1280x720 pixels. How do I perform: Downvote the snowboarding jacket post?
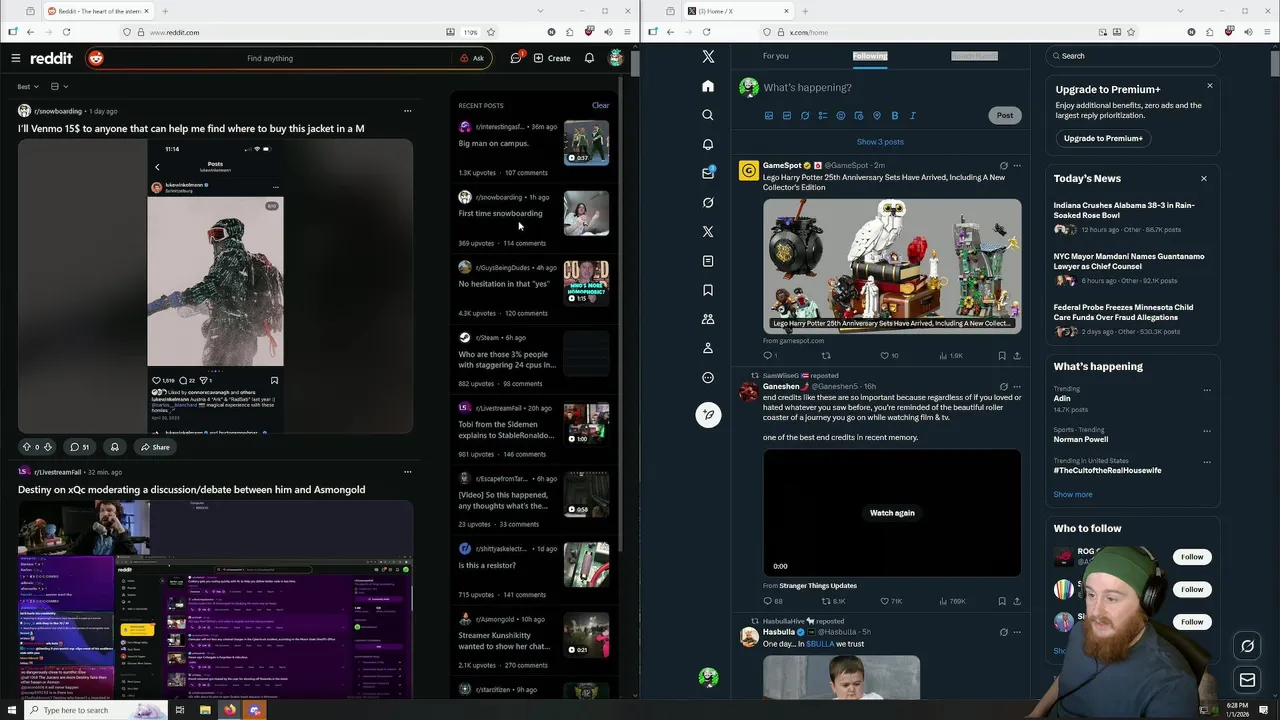[x=47, y=447]
